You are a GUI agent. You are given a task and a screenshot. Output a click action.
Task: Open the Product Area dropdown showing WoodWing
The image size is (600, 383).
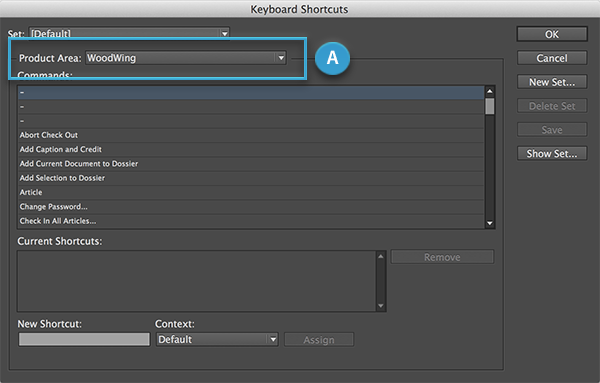coord(186,58)
